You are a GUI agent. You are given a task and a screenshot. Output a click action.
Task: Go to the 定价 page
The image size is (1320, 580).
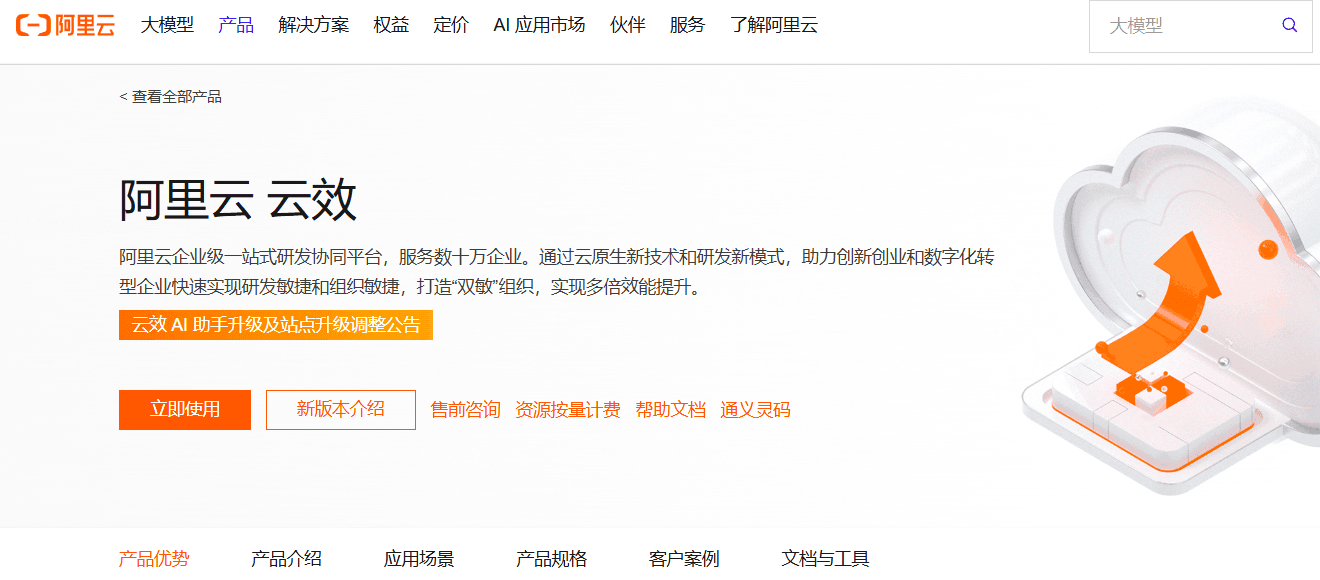click(x=451, y=25)
